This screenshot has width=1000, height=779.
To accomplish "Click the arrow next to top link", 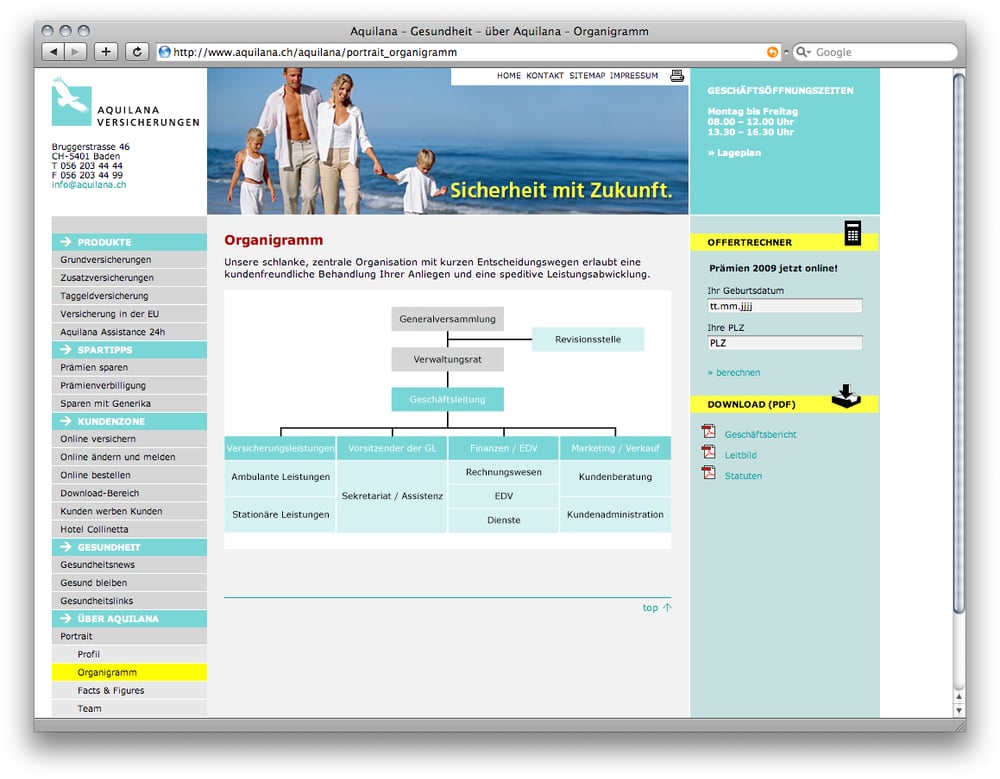I will [x=667, y=607].
